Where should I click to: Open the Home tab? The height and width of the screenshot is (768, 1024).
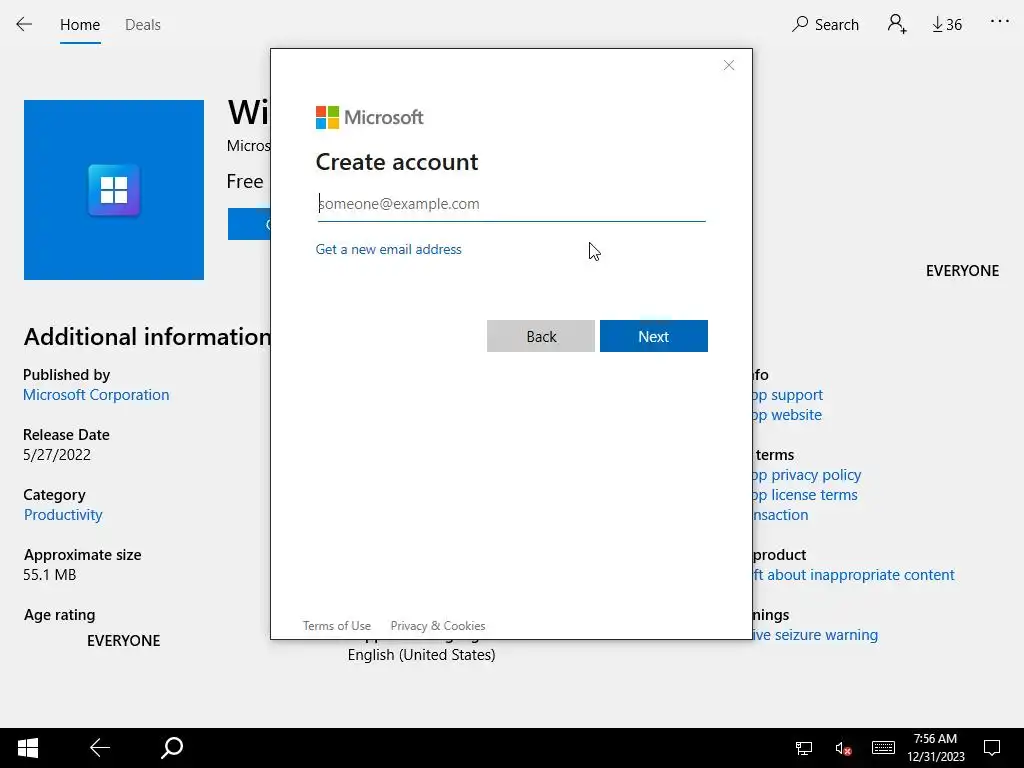(x=80, y=25)
